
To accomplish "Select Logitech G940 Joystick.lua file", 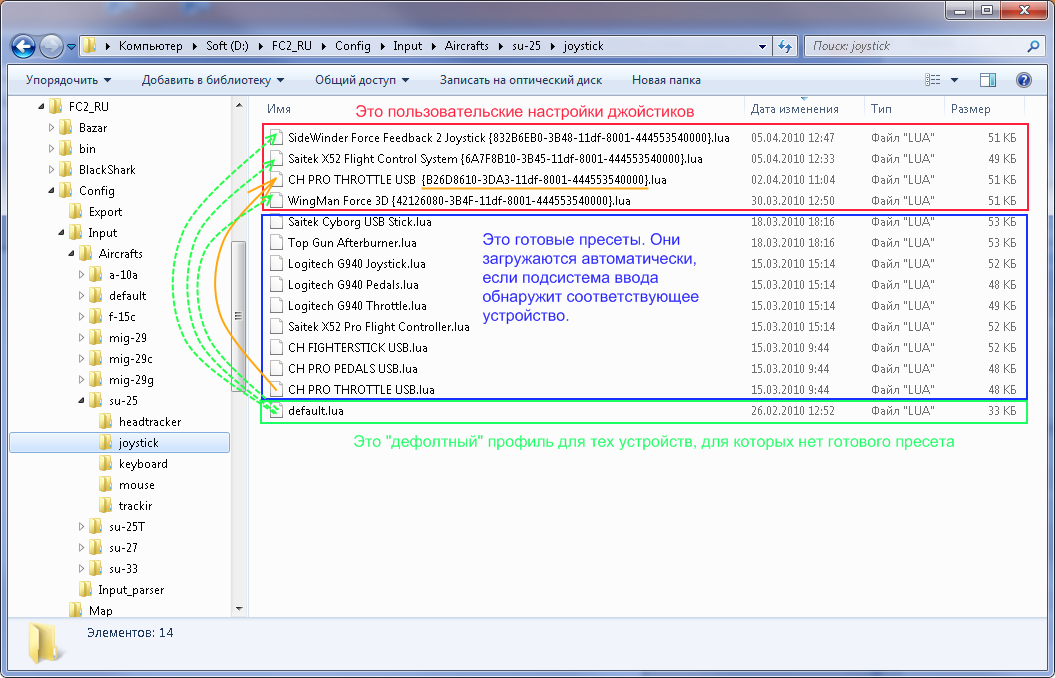I will (357, 264).
